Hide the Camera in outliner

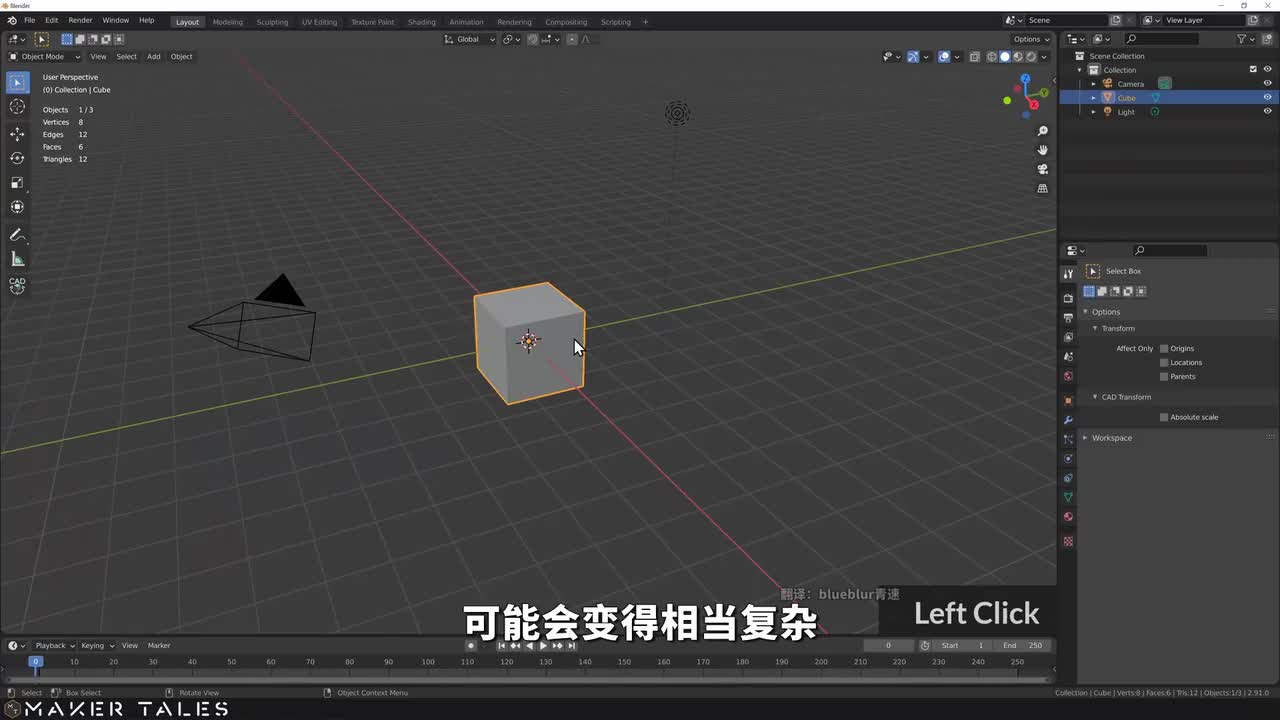[x=1267, y=84]
